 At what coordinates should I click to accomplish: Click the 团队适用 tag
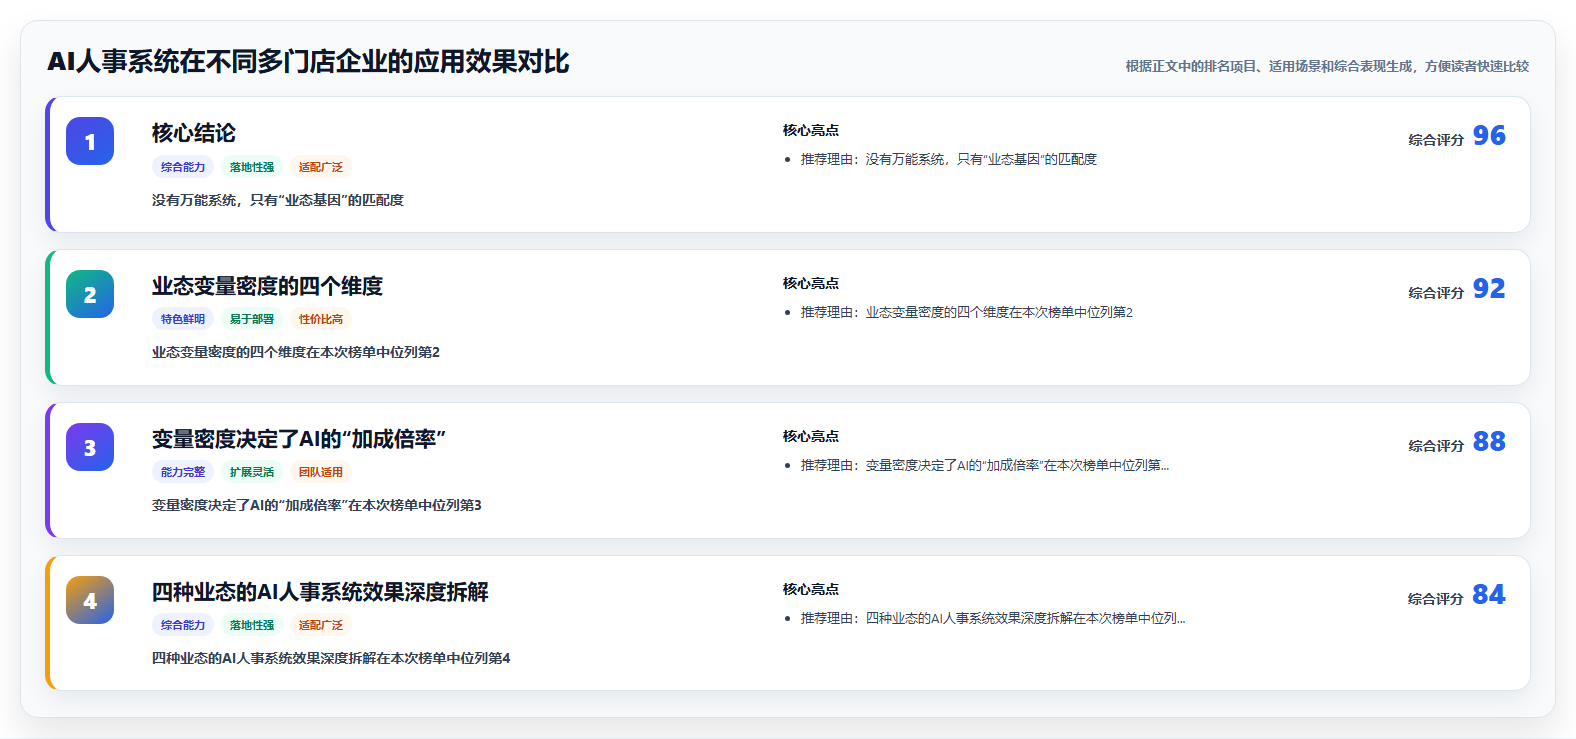click(321, 472)
